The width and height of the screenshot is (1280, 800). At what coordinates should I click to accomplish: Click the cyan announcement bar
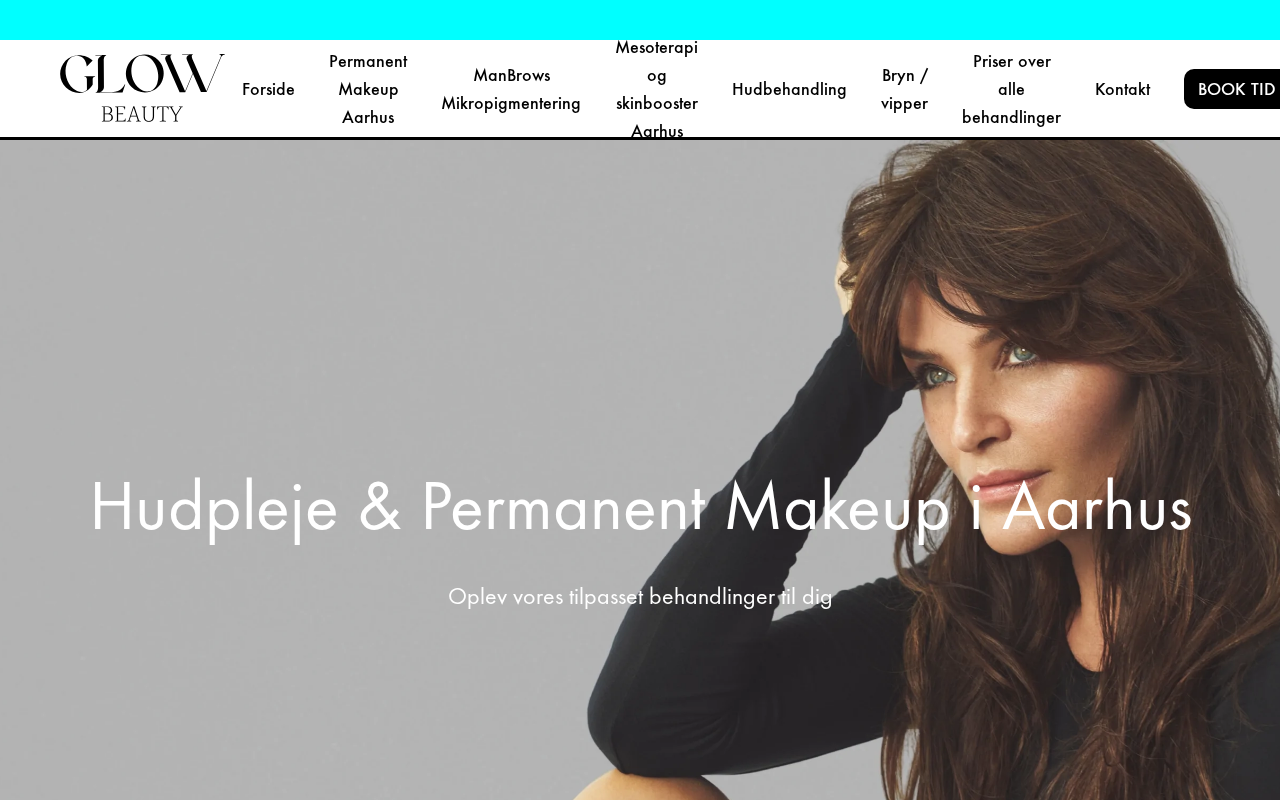click(640, 20)
